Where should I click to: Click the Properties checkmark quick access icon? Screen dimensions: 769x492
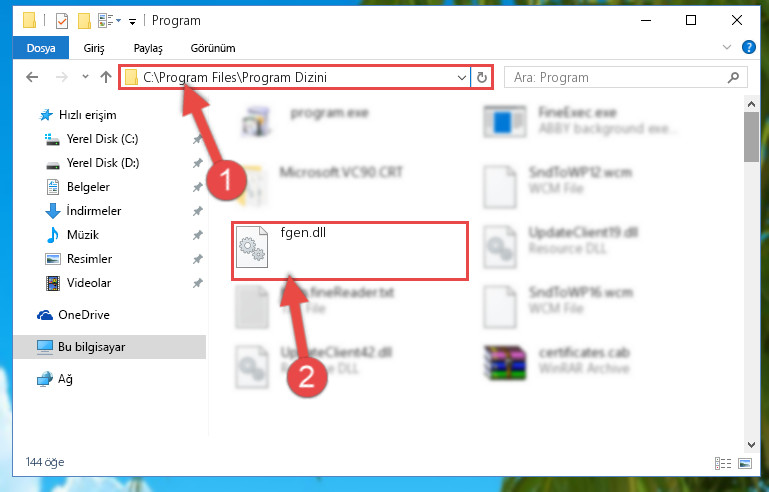click(62, 21)
